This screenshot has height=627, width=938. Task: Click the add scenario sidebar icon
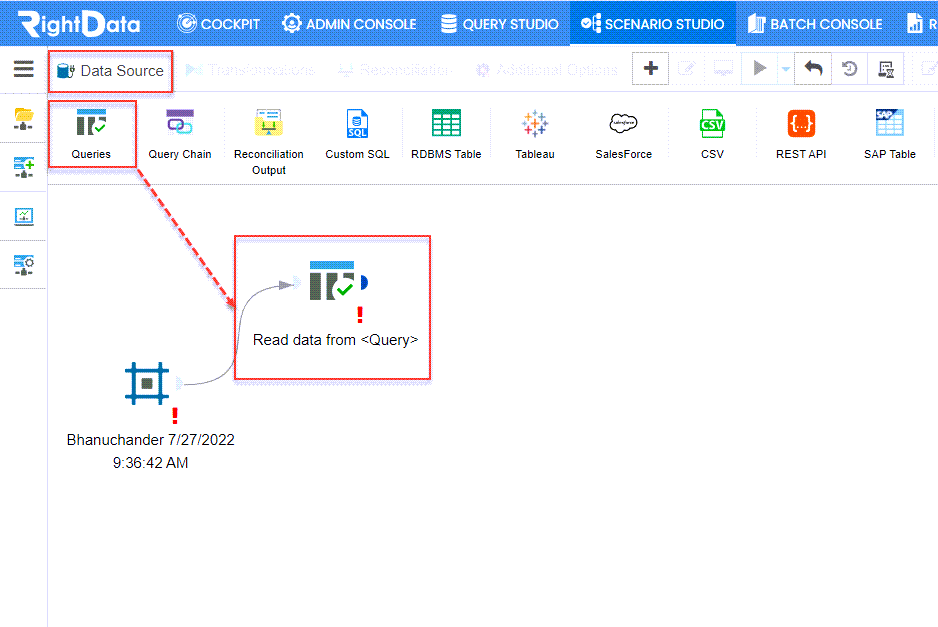click(23, 167)
